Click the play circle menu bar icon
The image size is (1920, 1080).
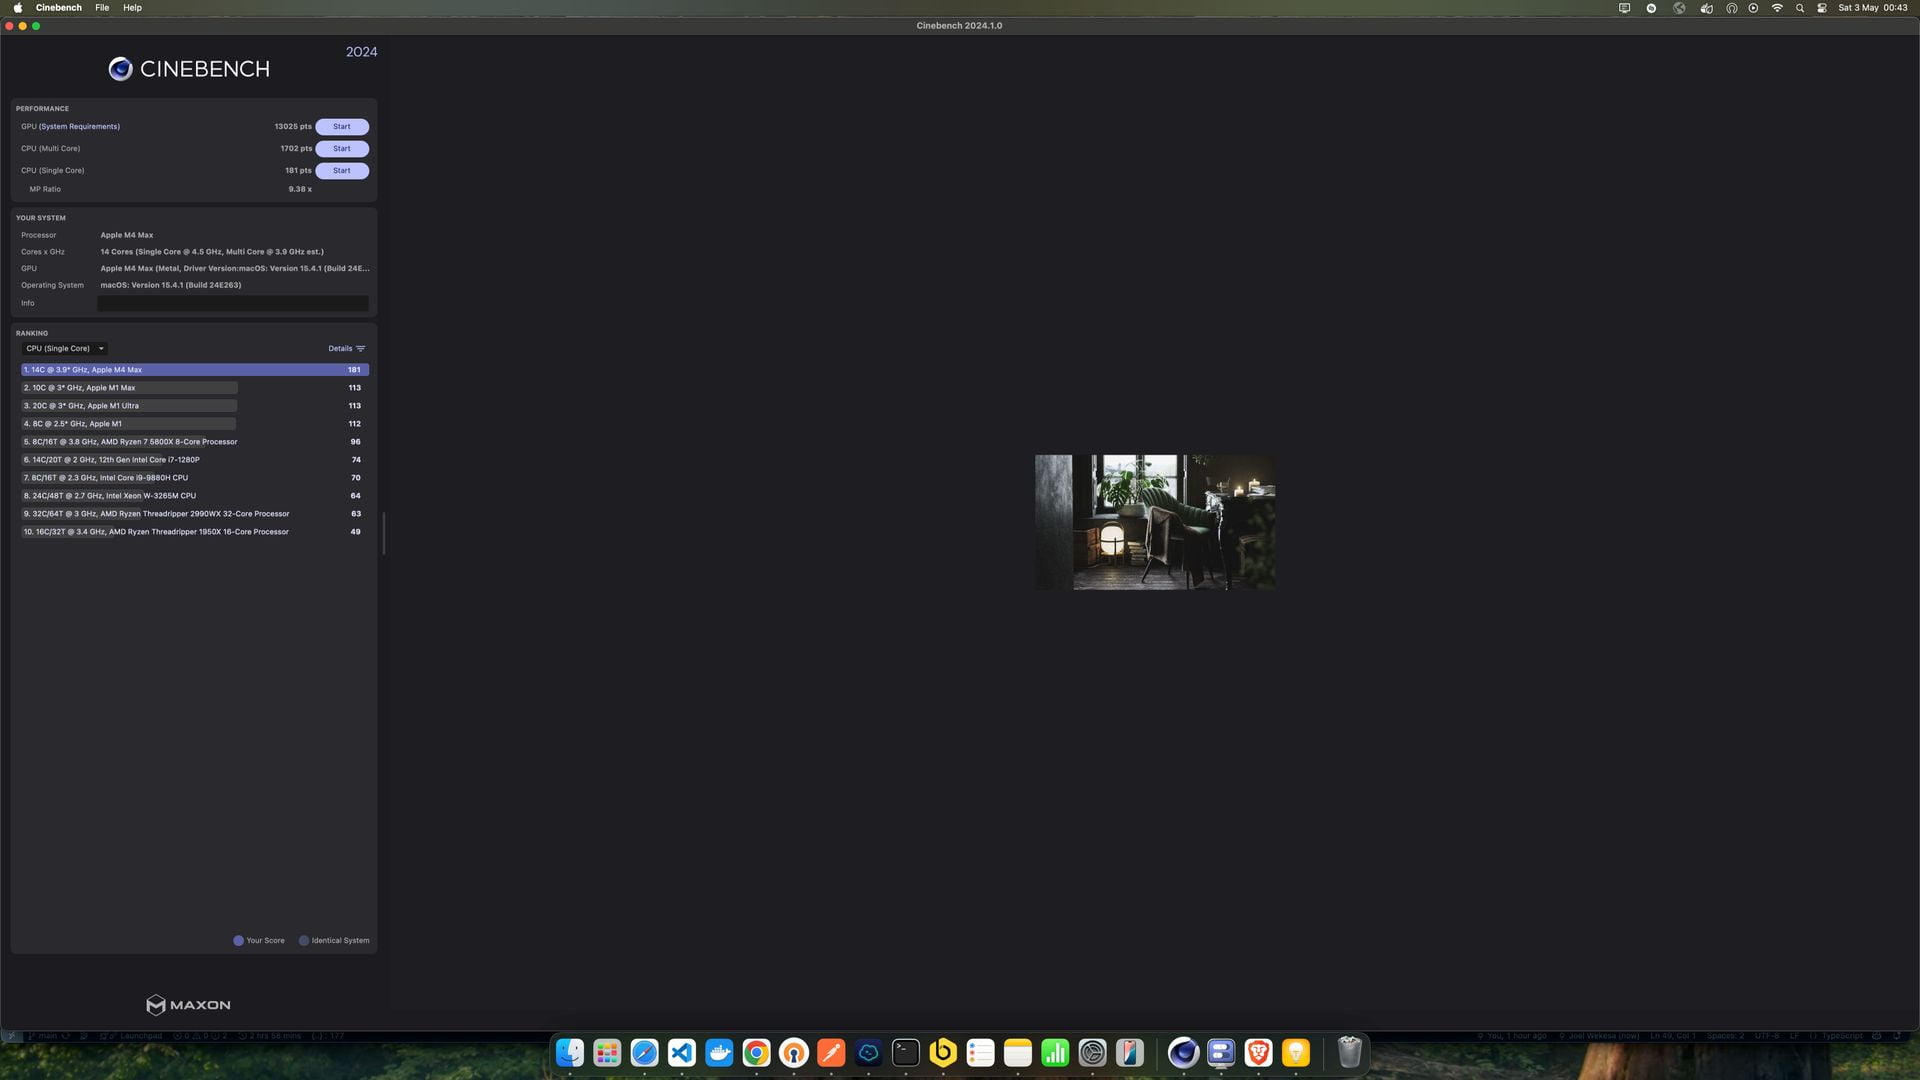tap(1753, 8)
